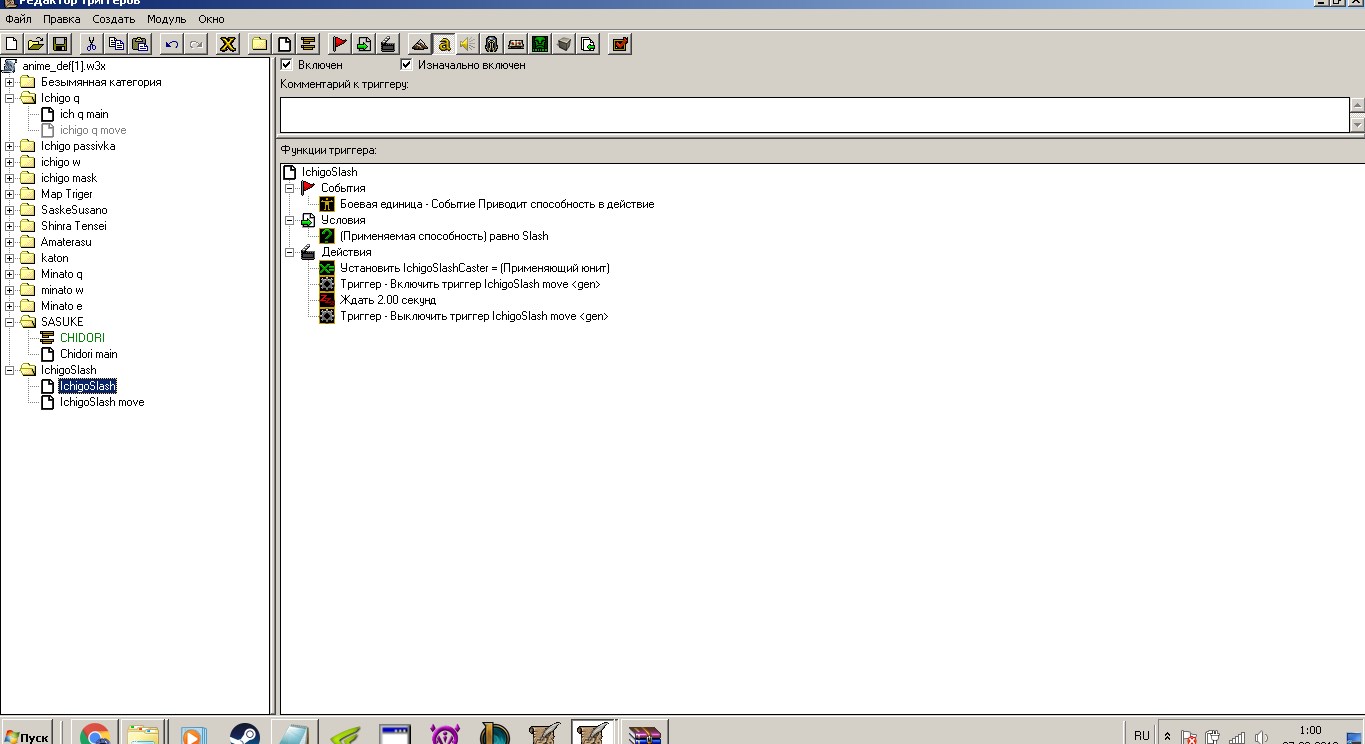1365x744 pixels.
Task: Click the yellow X variables icon
Action: coord(228,44)
